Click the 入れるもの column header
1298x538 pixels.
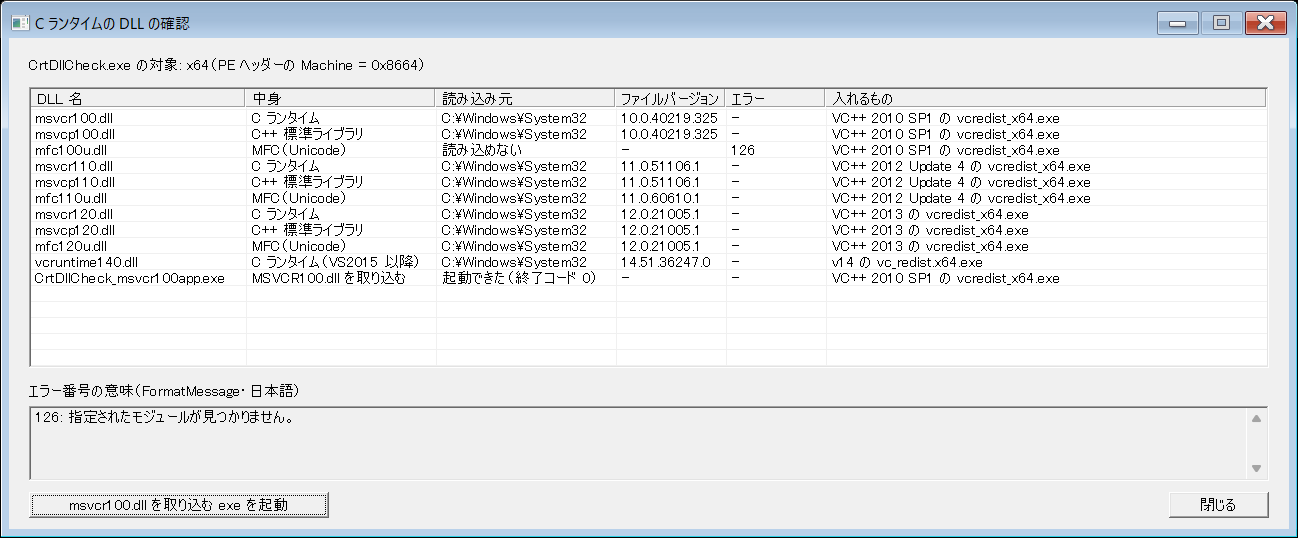click(x=1045, y=98)
